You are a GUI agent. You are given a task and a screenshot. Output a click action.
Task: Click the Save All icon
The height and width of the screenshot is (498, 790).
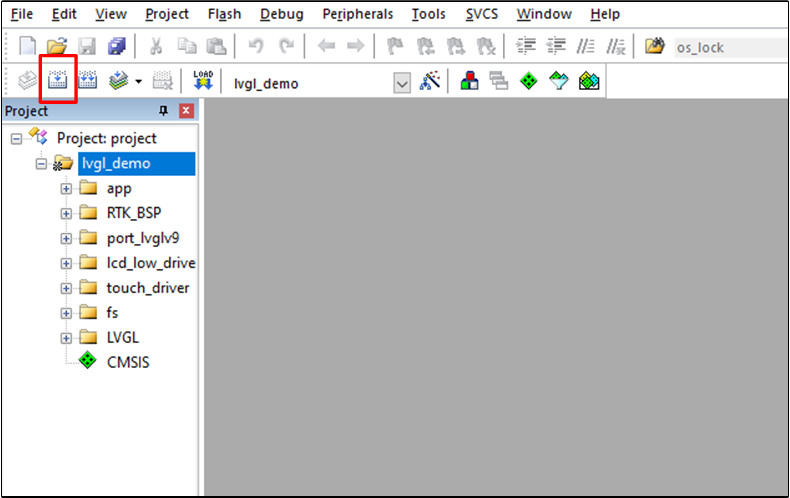[x=117, y=46]
